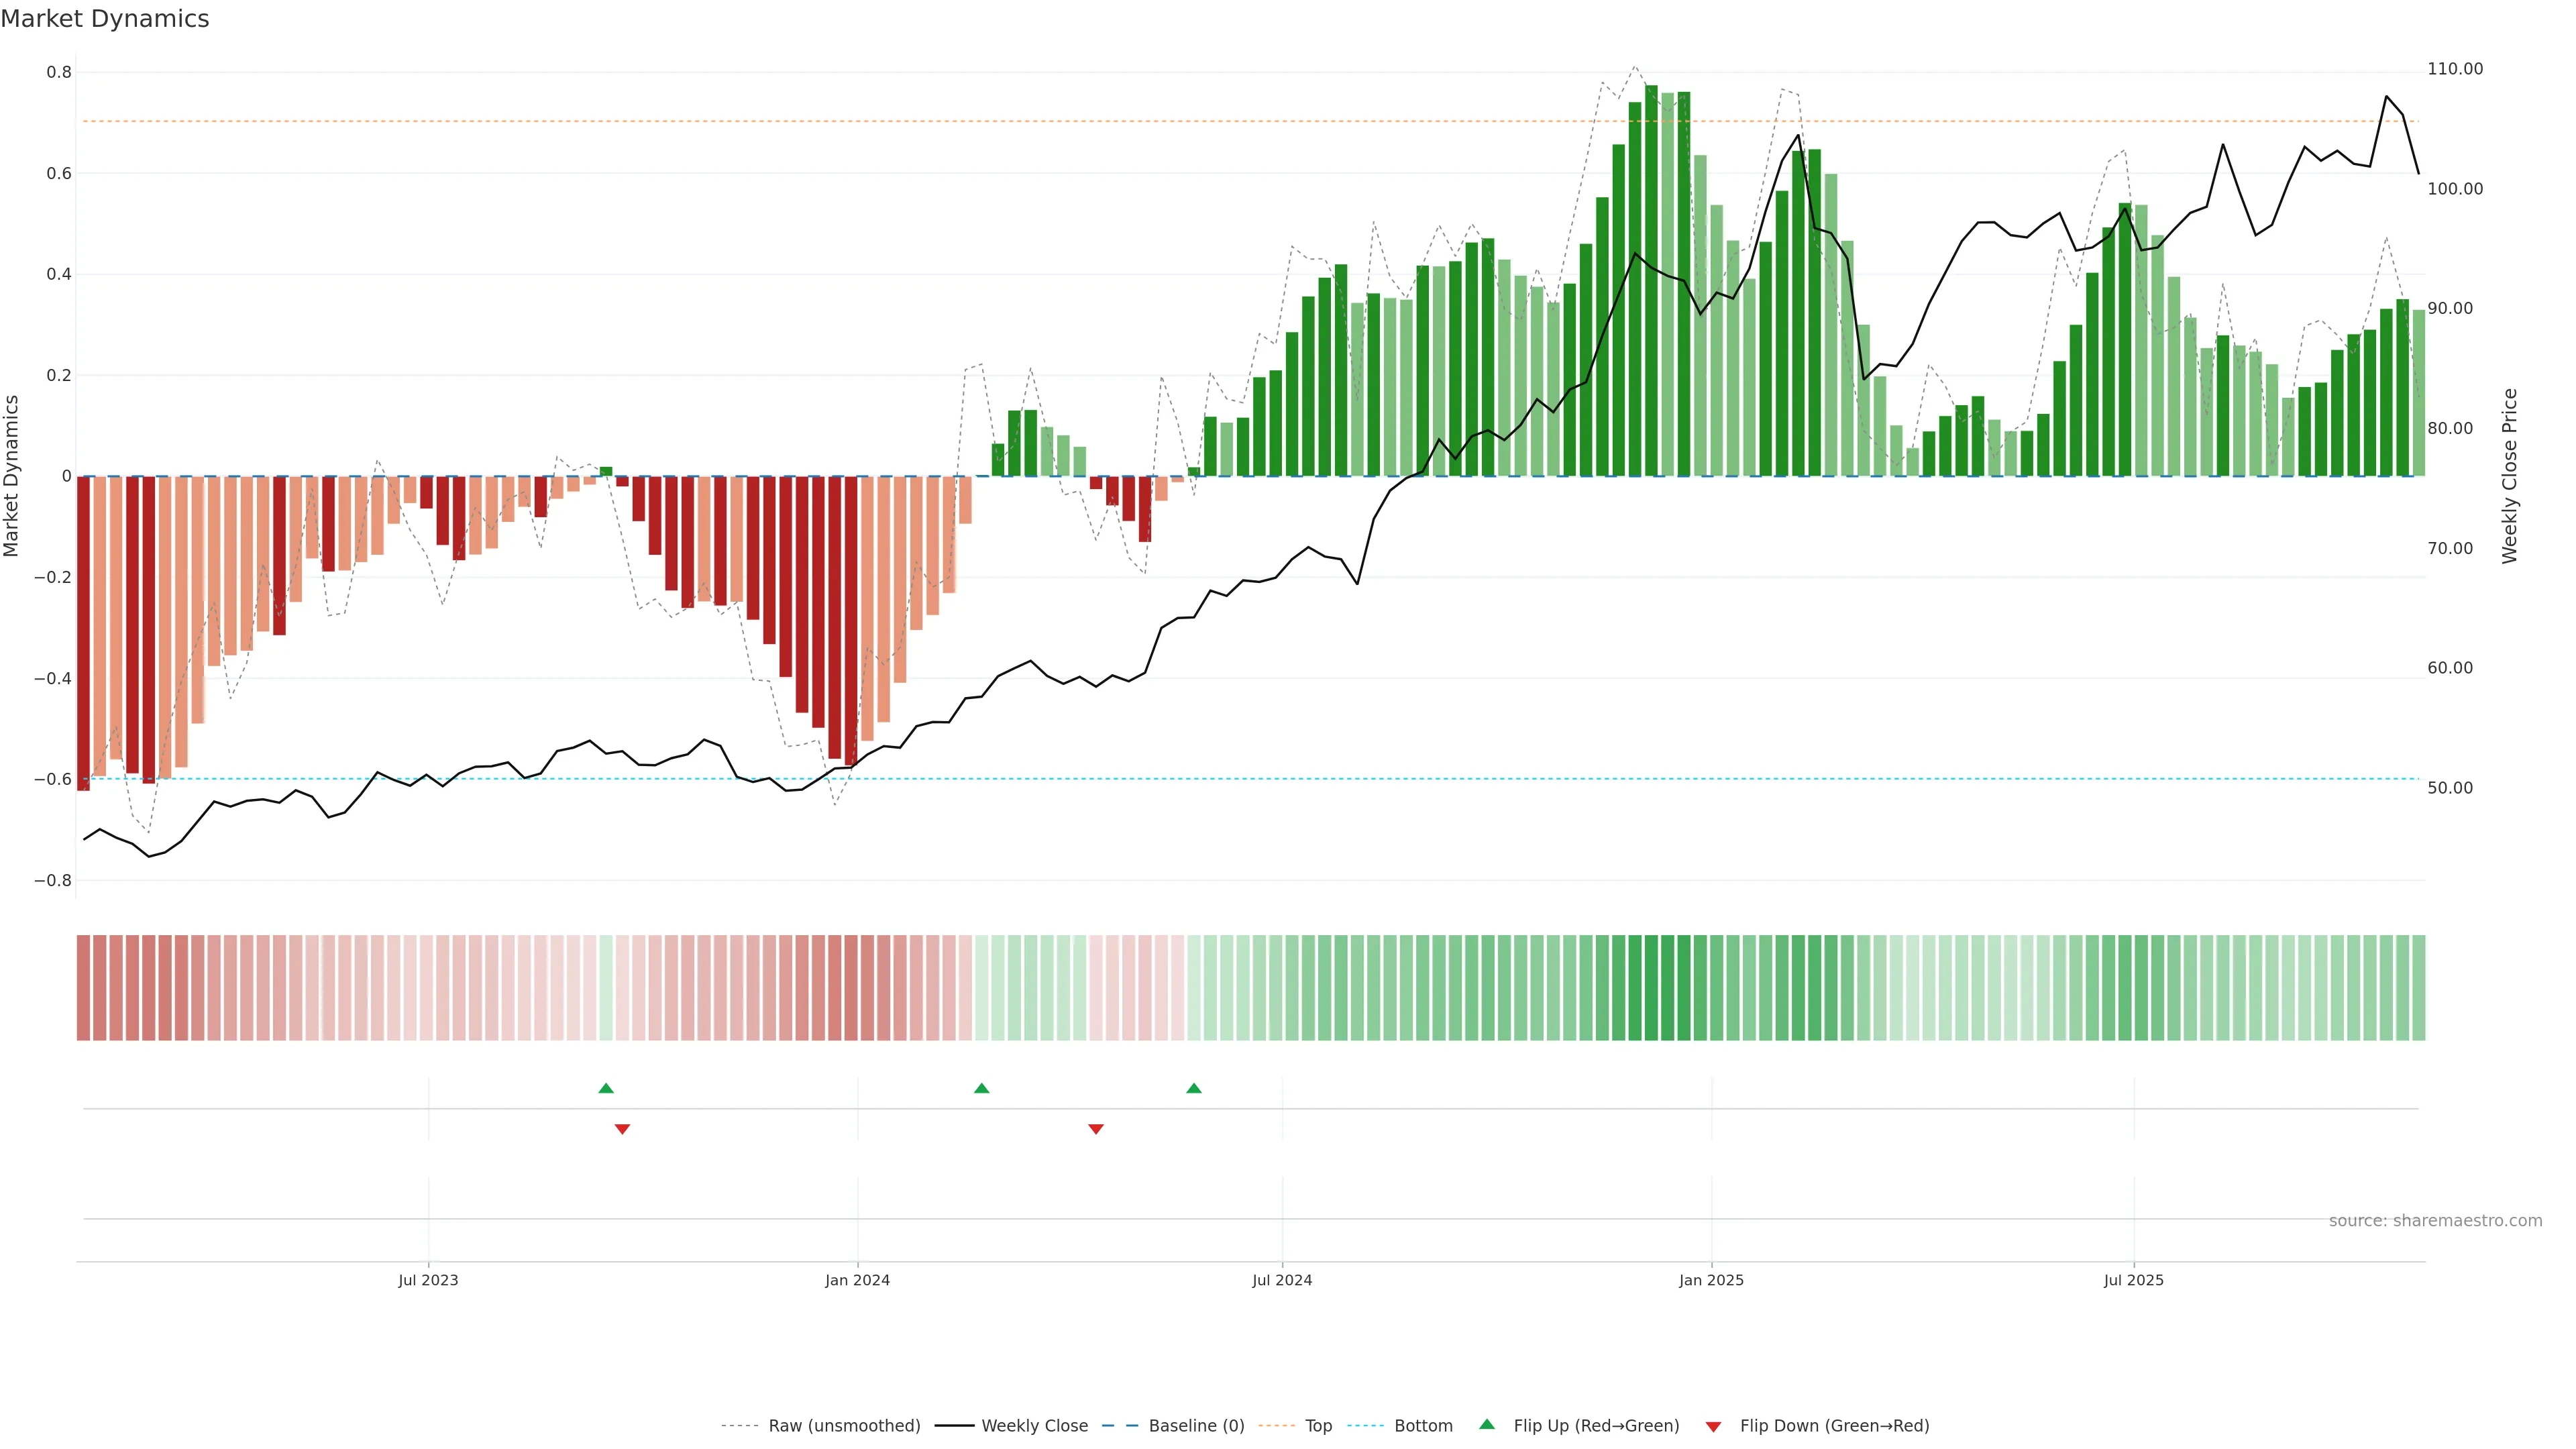This screenshot has width=2576, height=1449.
Task: Click the red triangle icon in the legend
Action: click(x=1713, y=1427)
